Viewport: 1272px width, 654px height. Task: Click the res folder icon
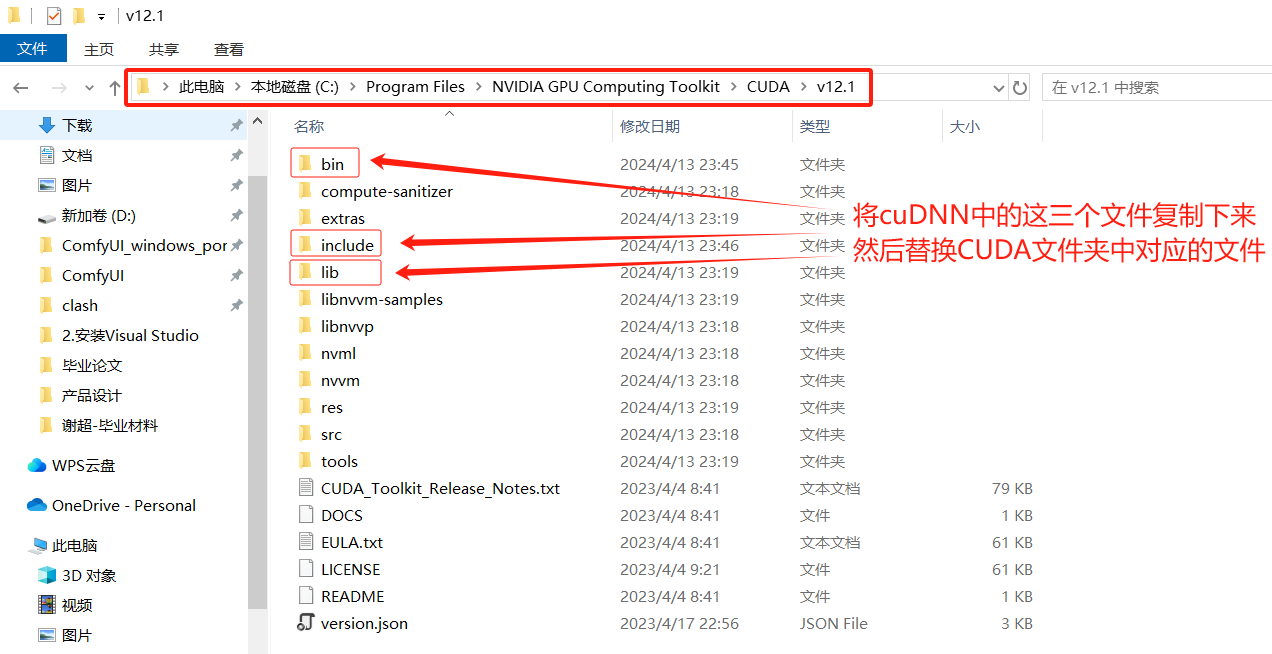click(305, 407)
